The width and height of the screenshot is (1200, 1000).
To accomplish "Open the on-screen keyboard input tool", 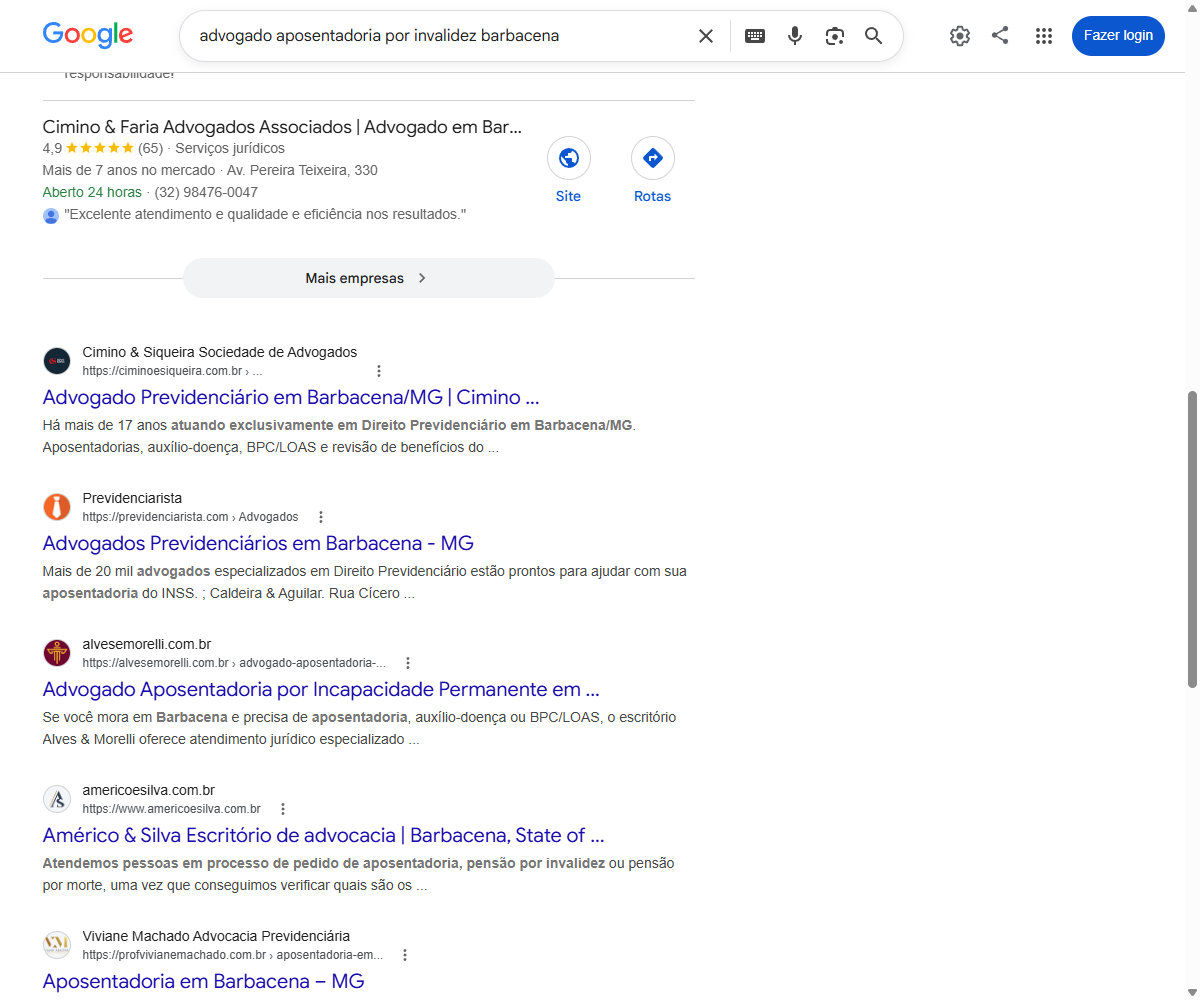I will click(x=755, y=36).
